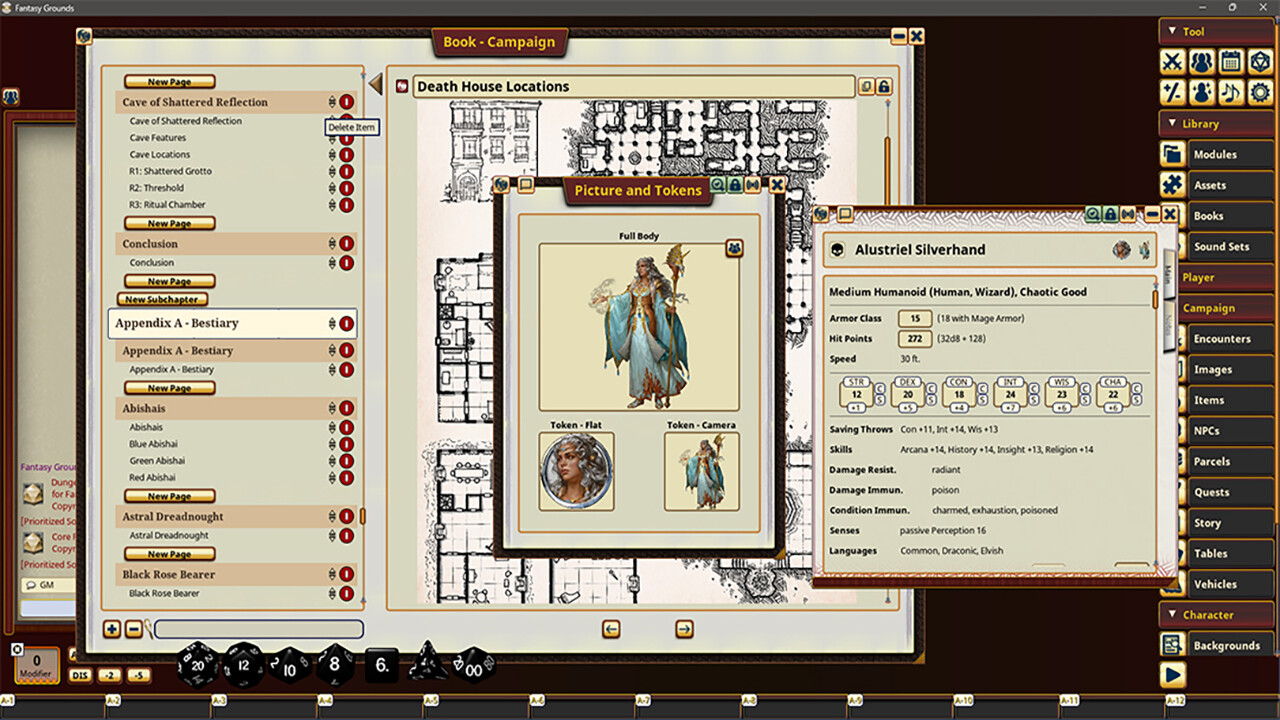This screenshot has width=1280, height=720.
Task: Open the Sound notes tool icon
Action: [x=1231, y=92]
